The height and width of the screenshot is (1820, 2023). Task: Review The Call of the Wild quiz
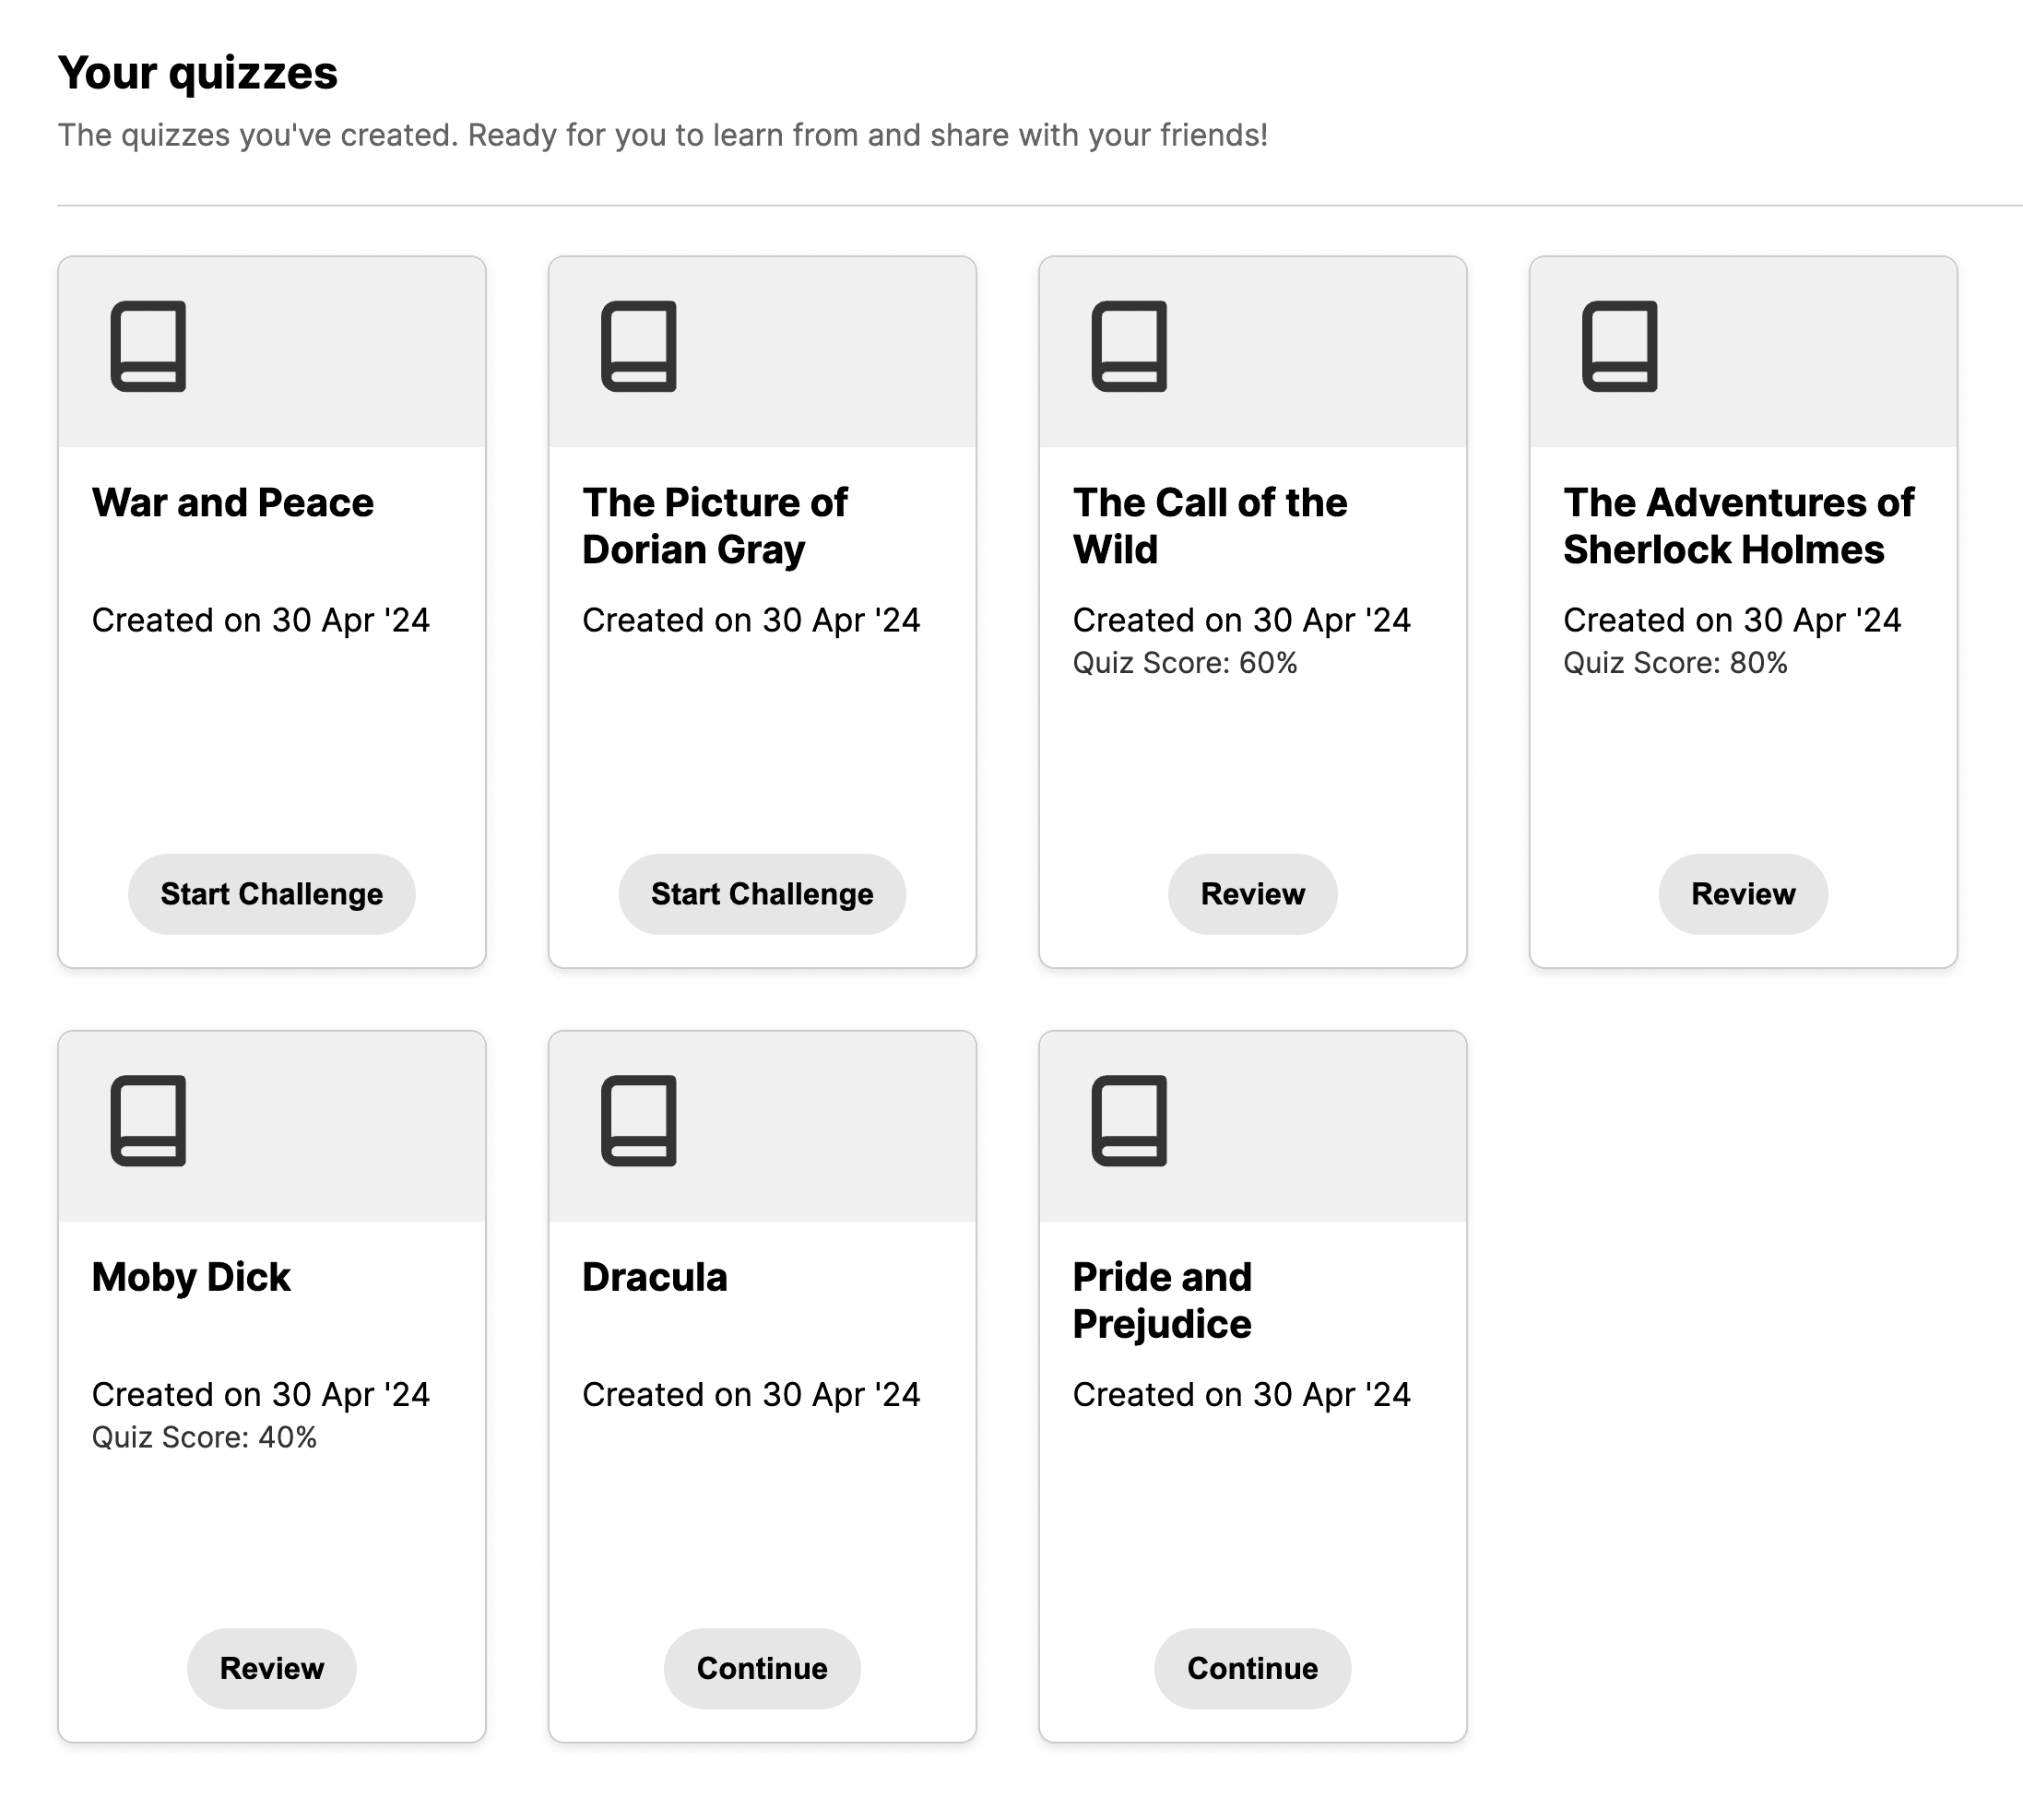[1252, 893]
